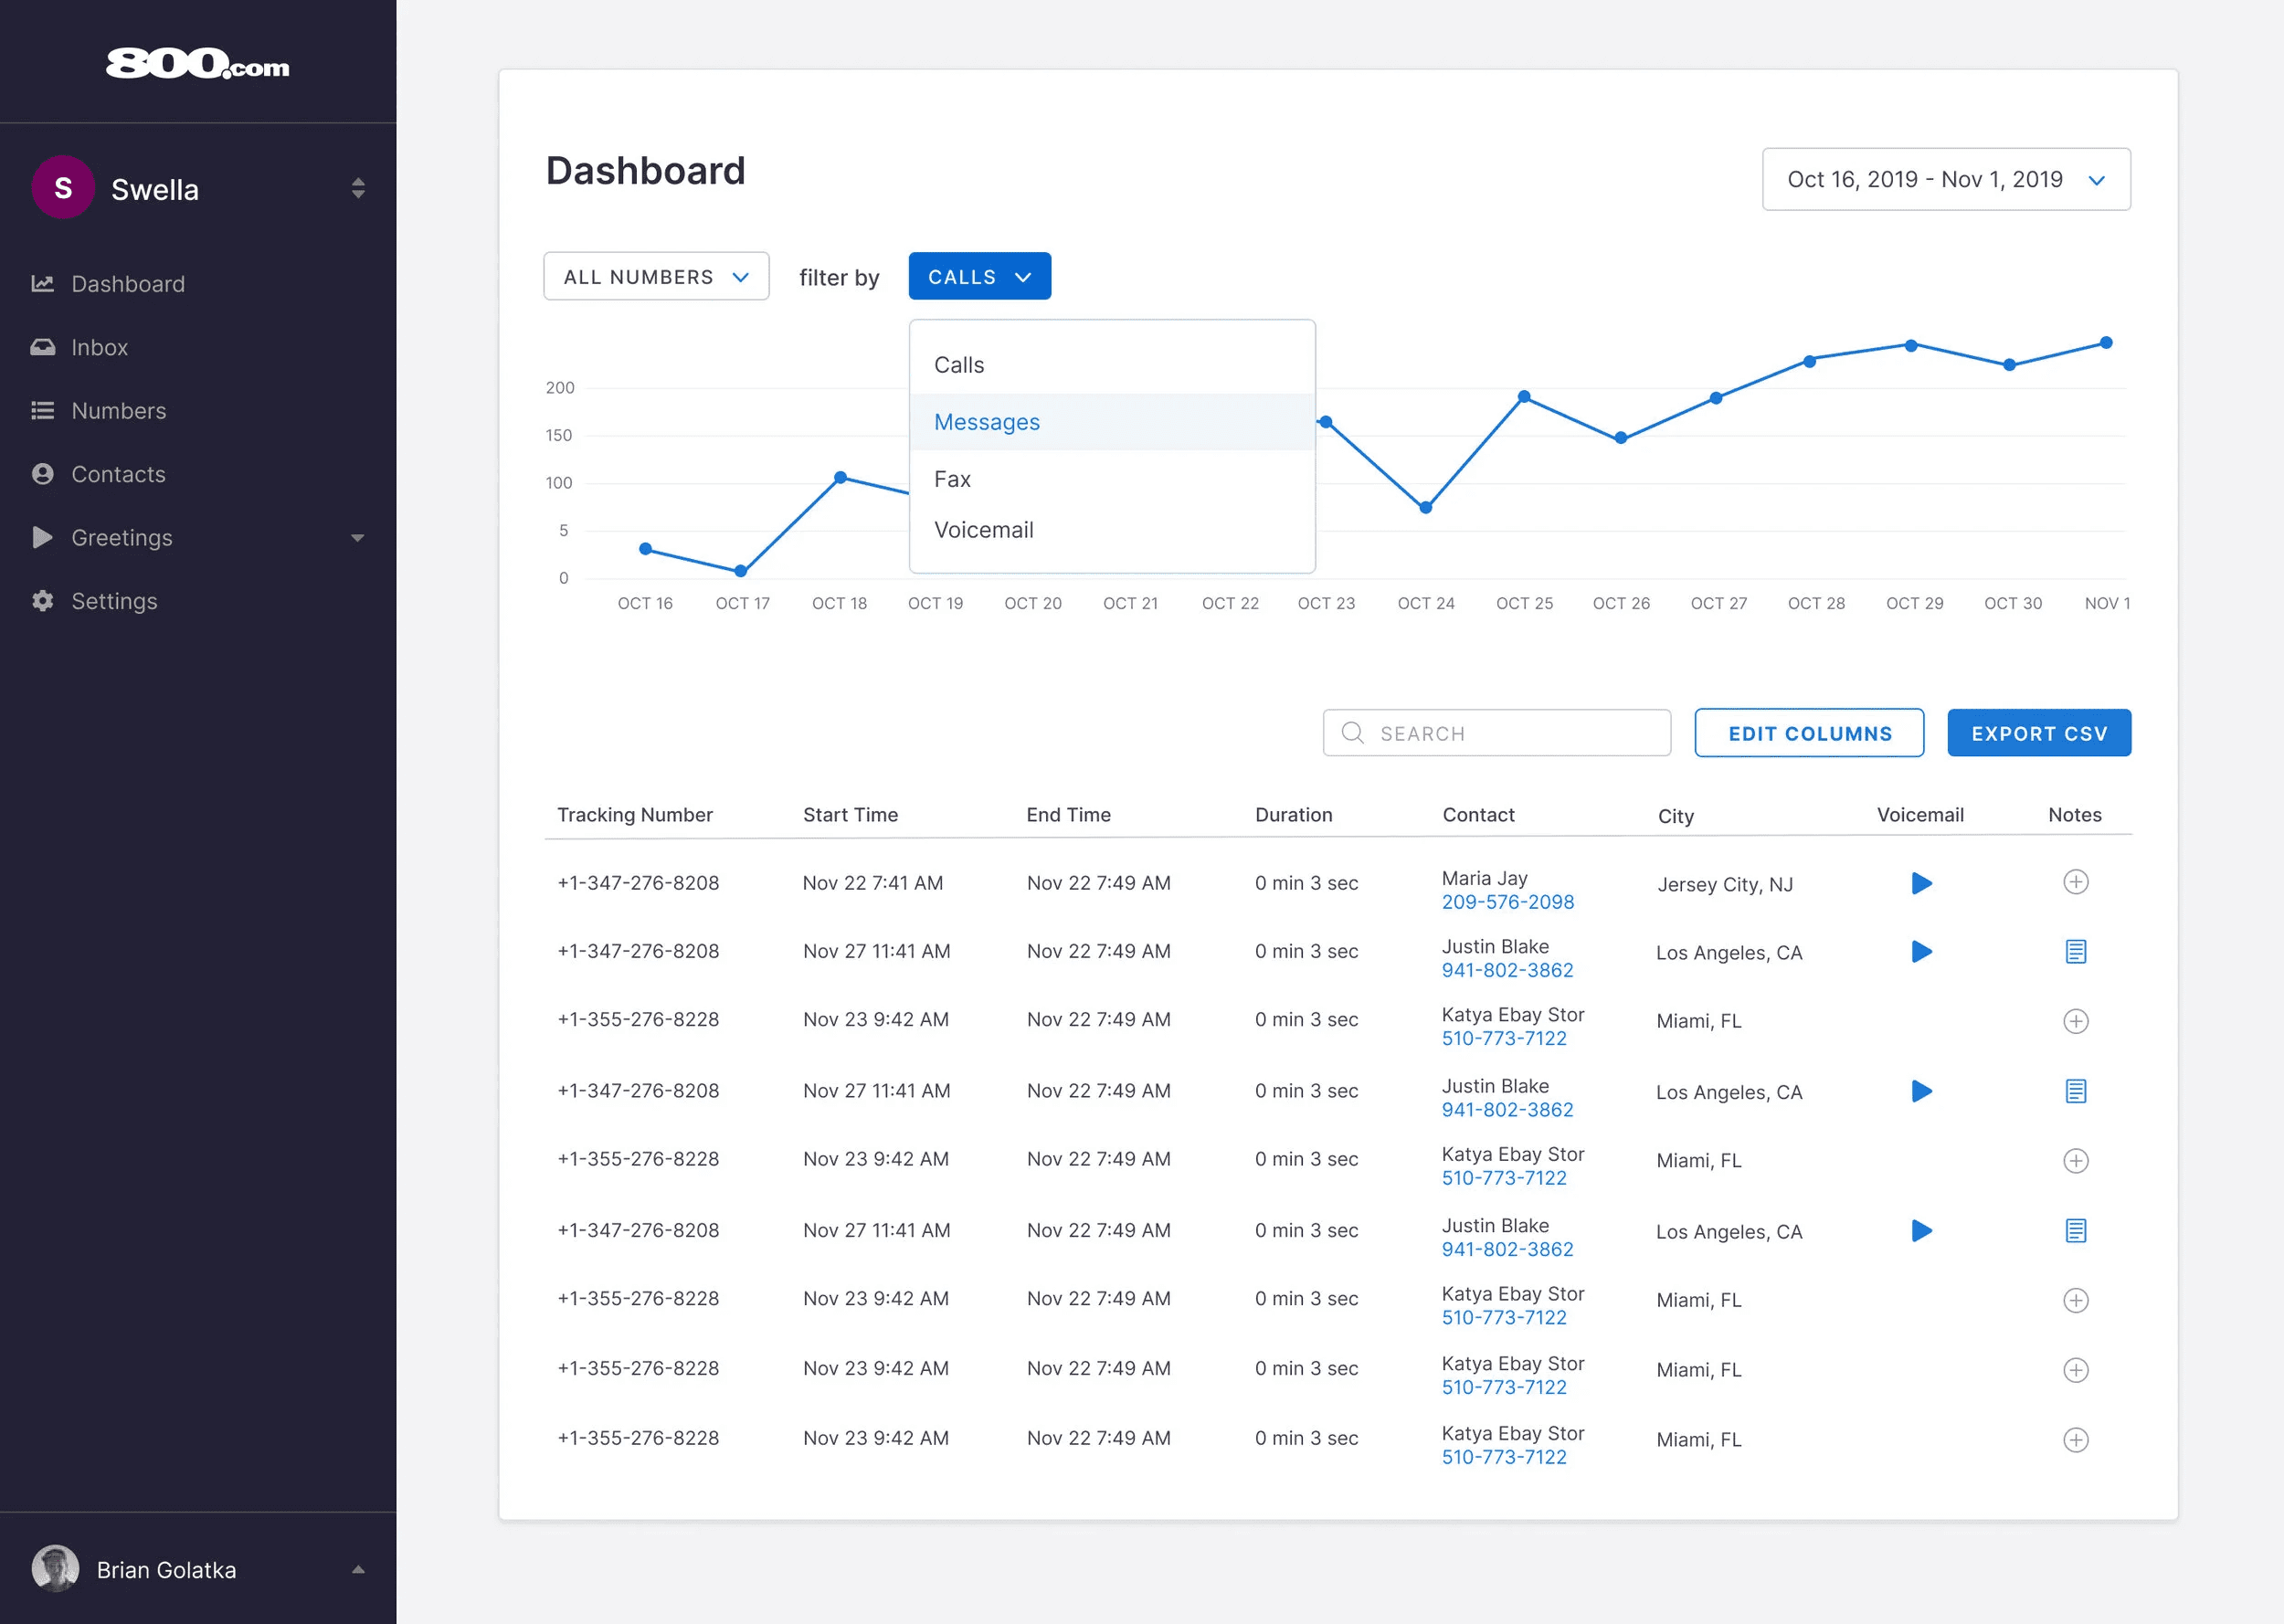The height and width of the screenshot is (1624, 2284).
Task: Open the note icon in first Justin Blake row
Action: click(x=2075, y=951)
